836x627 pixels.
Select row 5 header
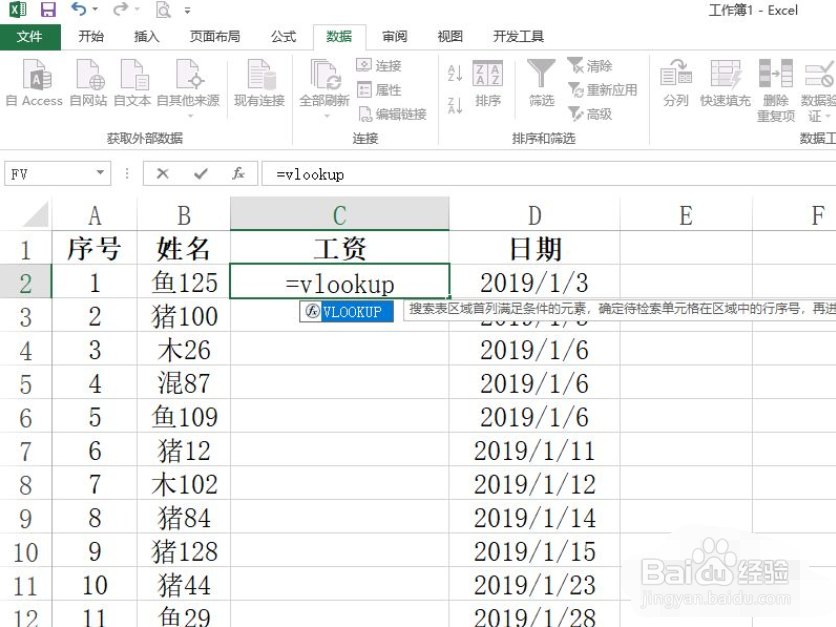click(26, 384)
